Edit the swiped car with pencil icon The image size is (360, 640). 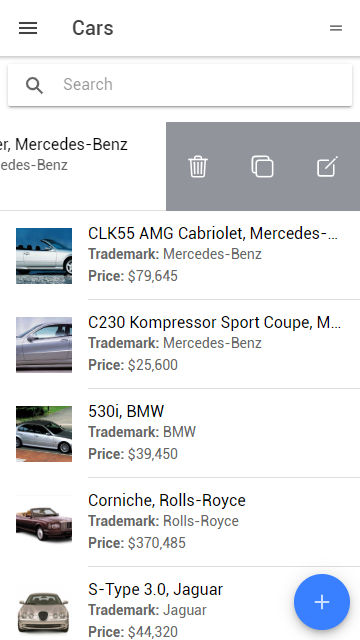327,167
